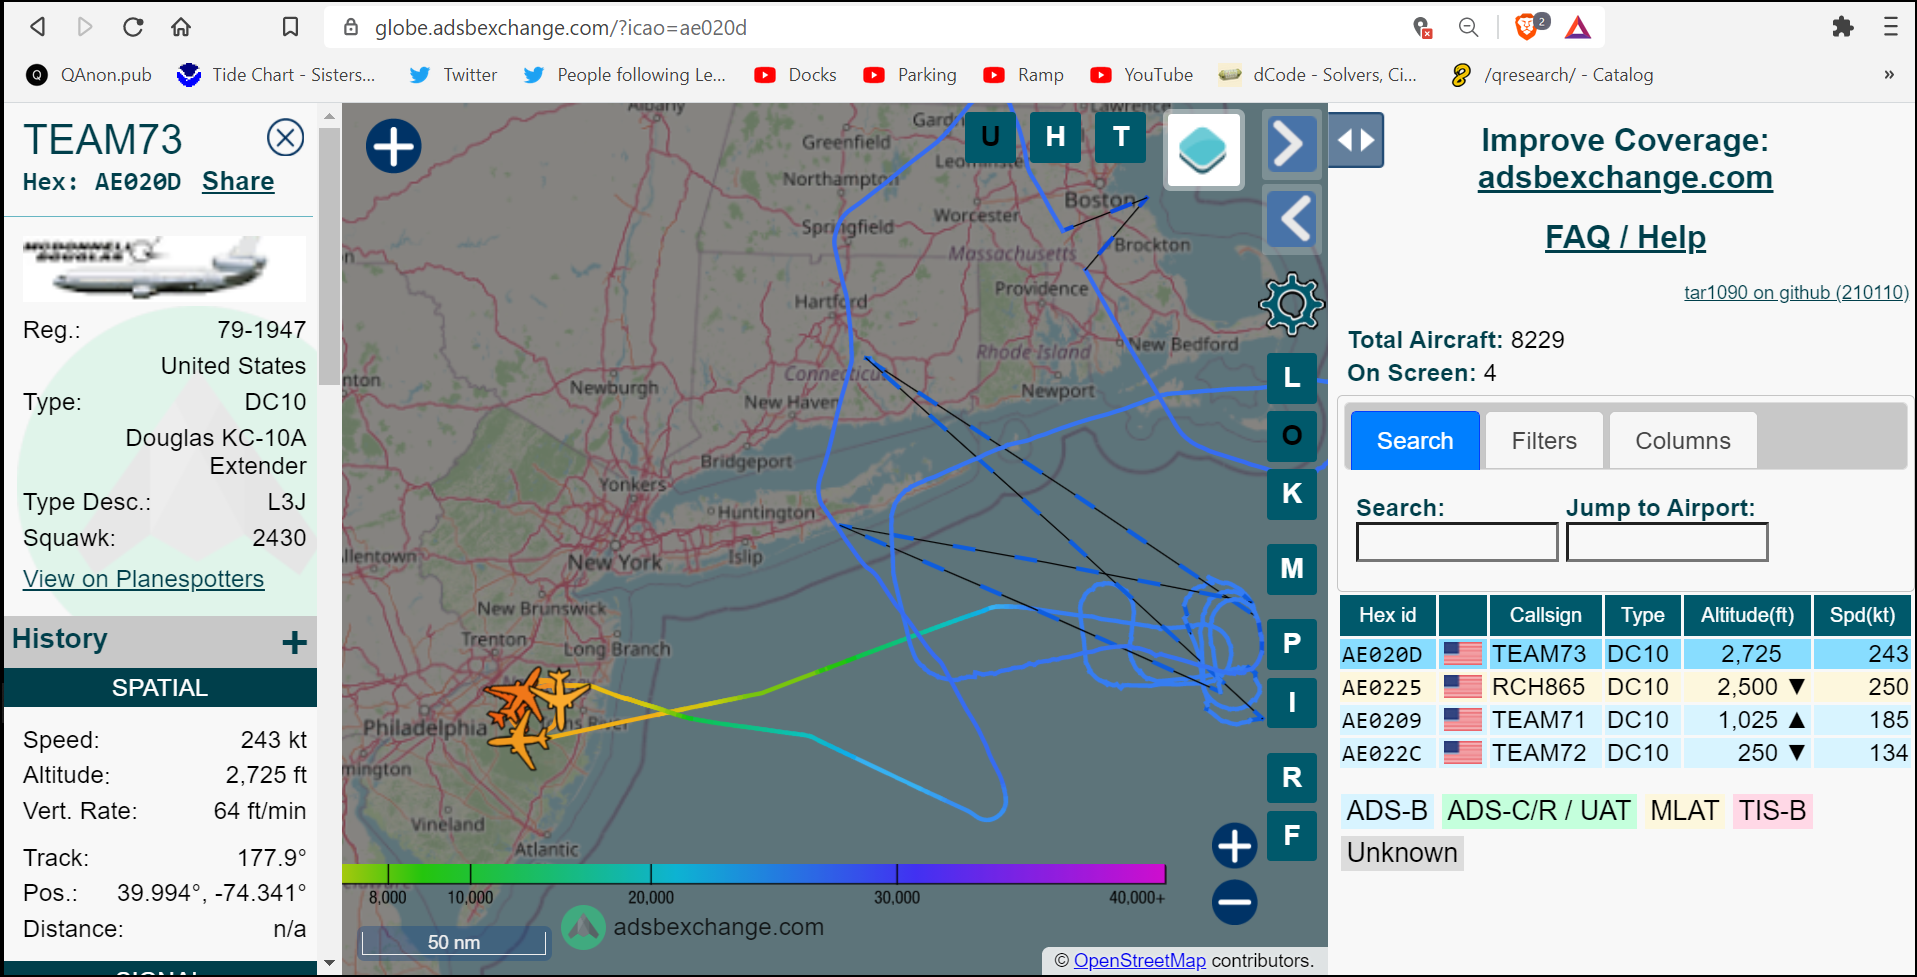Screen dimensions: 1917x977
Task: Open map settings gear
Action: 1291,303
